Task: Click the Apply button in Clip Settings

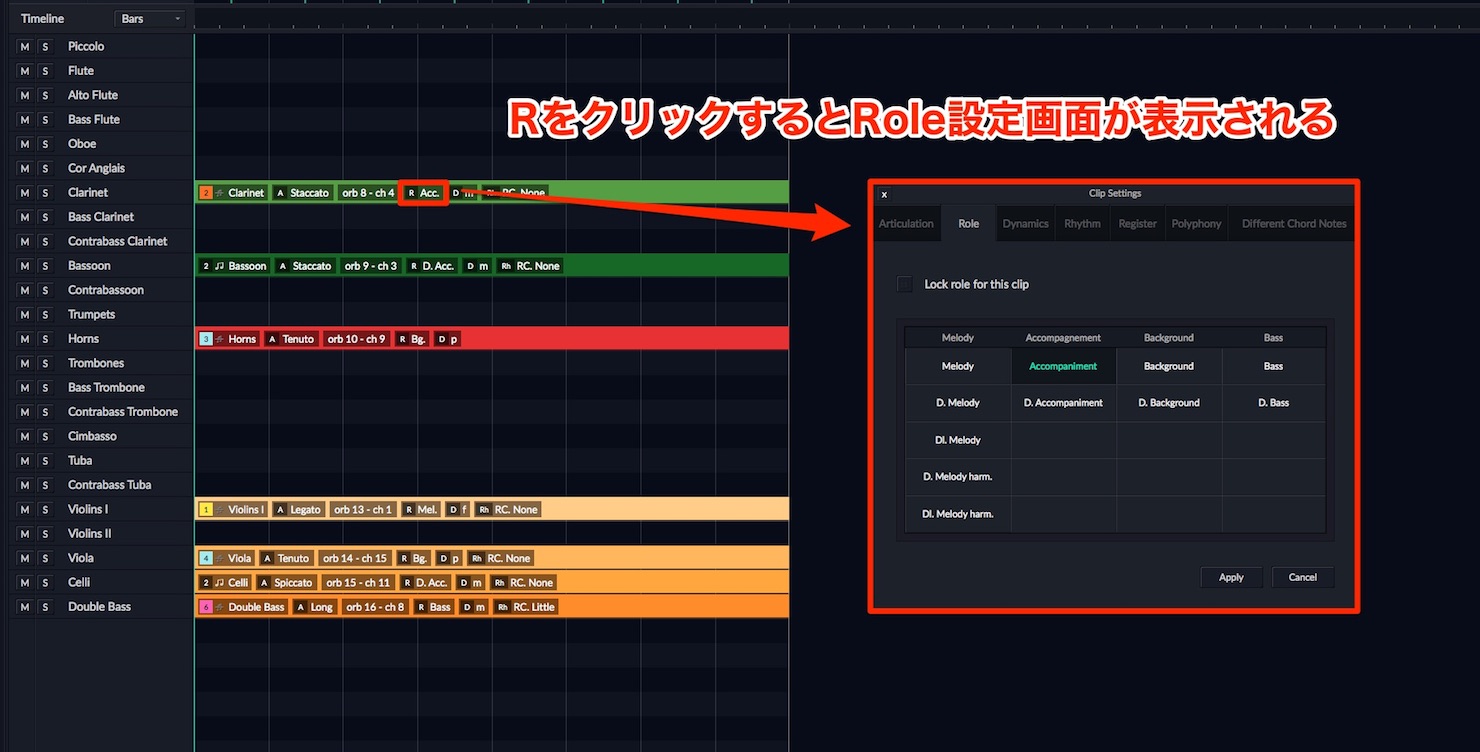Action: pyautogui.click(x=1231, y=577)
